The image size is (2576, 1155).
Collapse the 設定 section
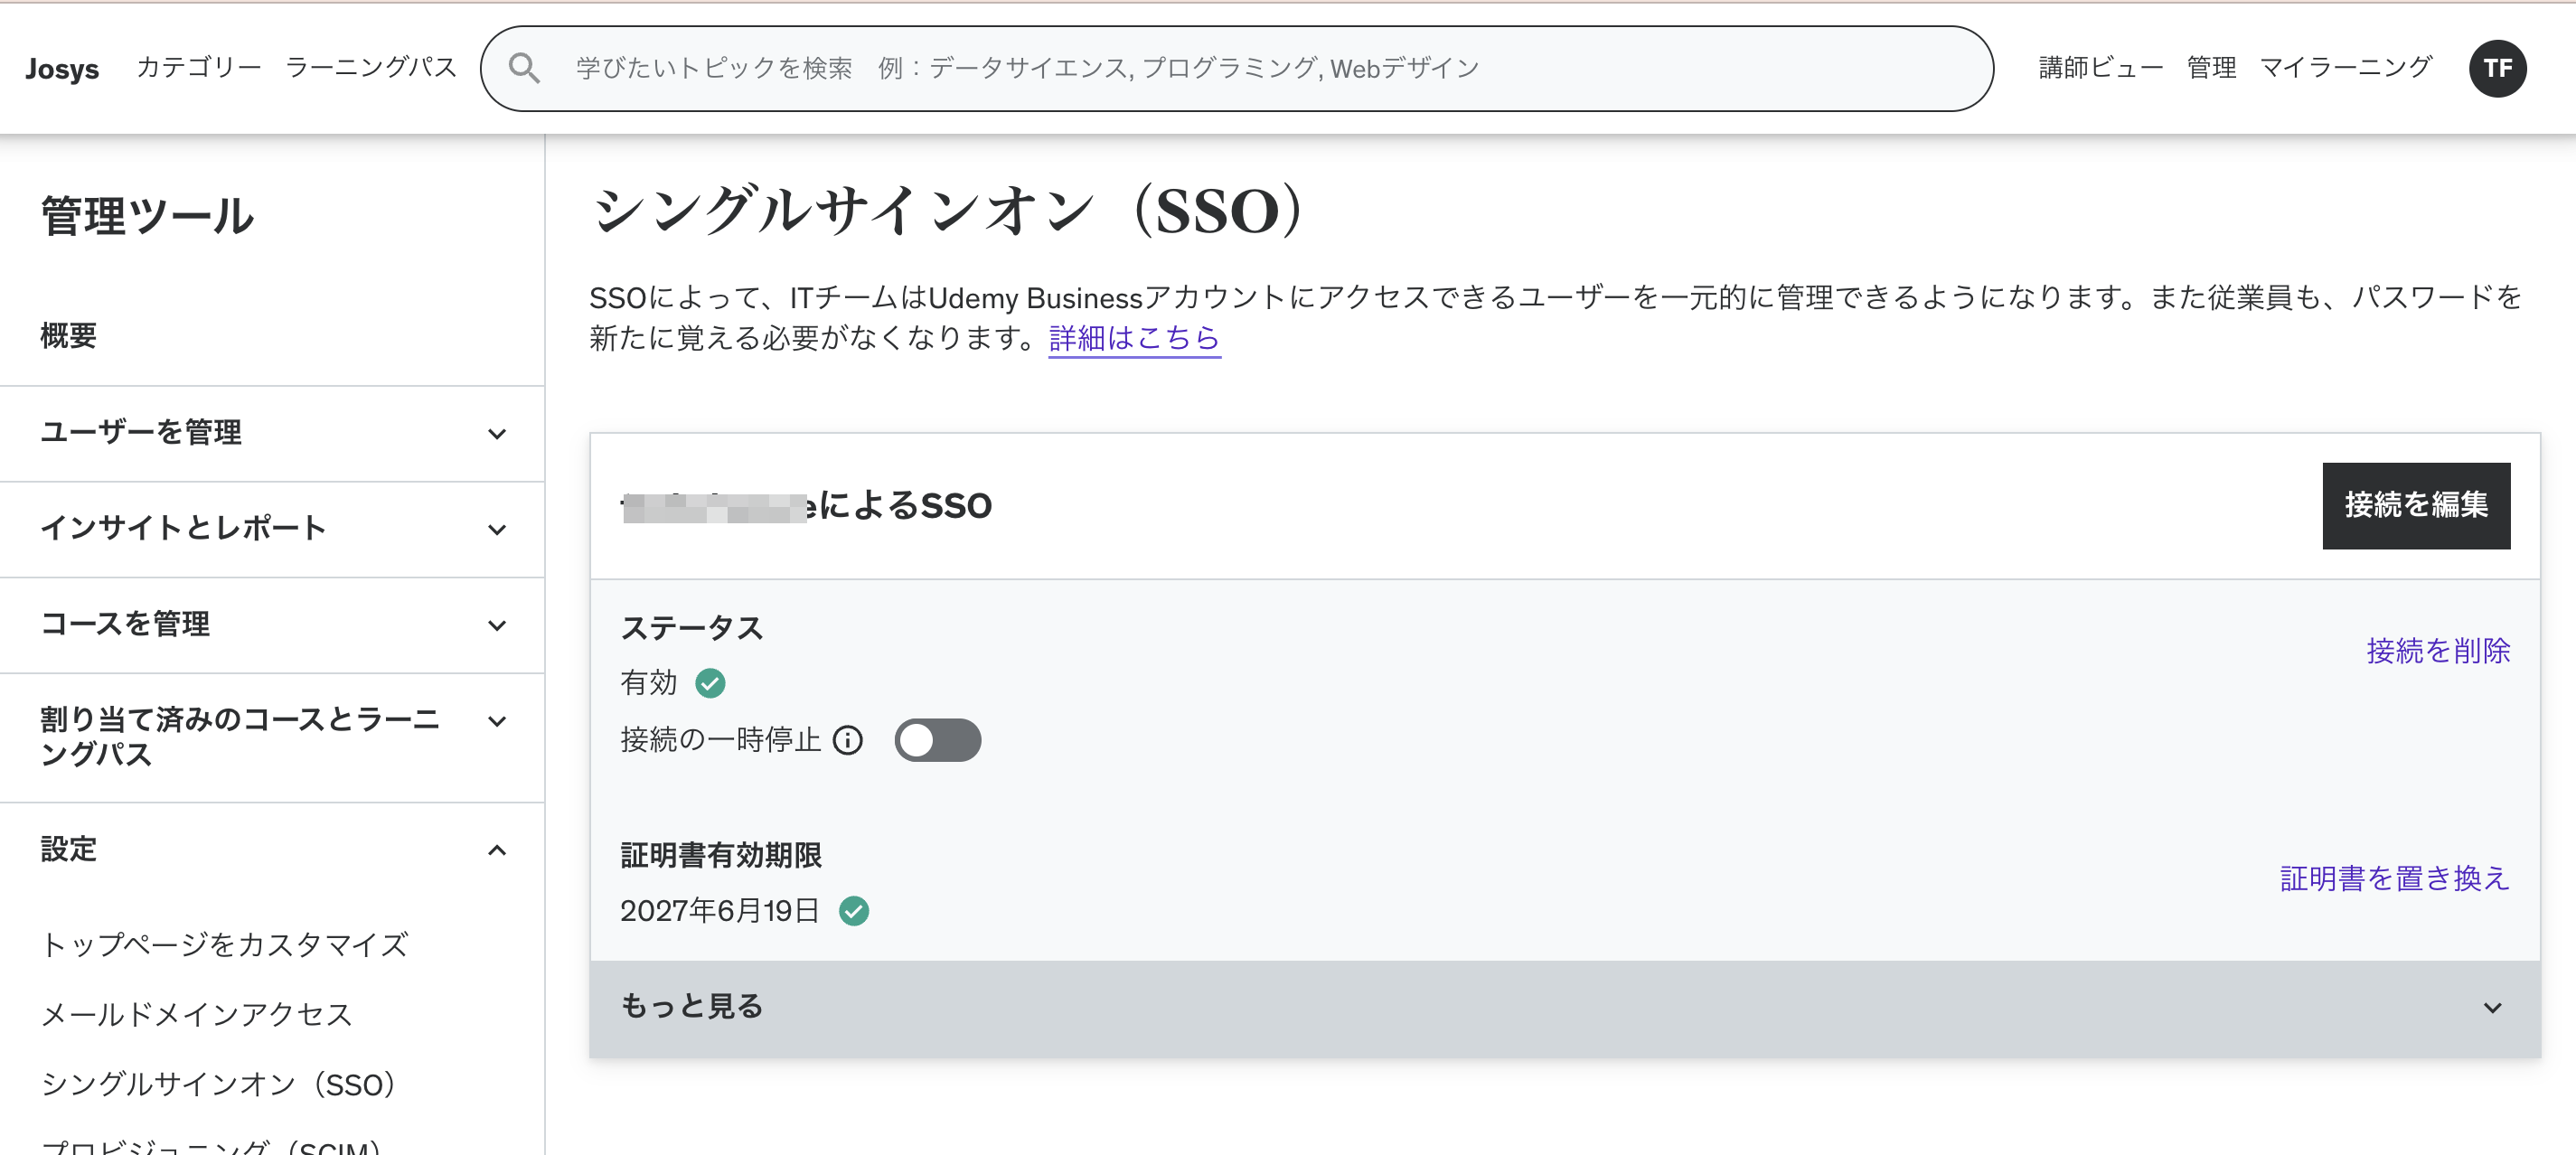click(x=272, y=850)
